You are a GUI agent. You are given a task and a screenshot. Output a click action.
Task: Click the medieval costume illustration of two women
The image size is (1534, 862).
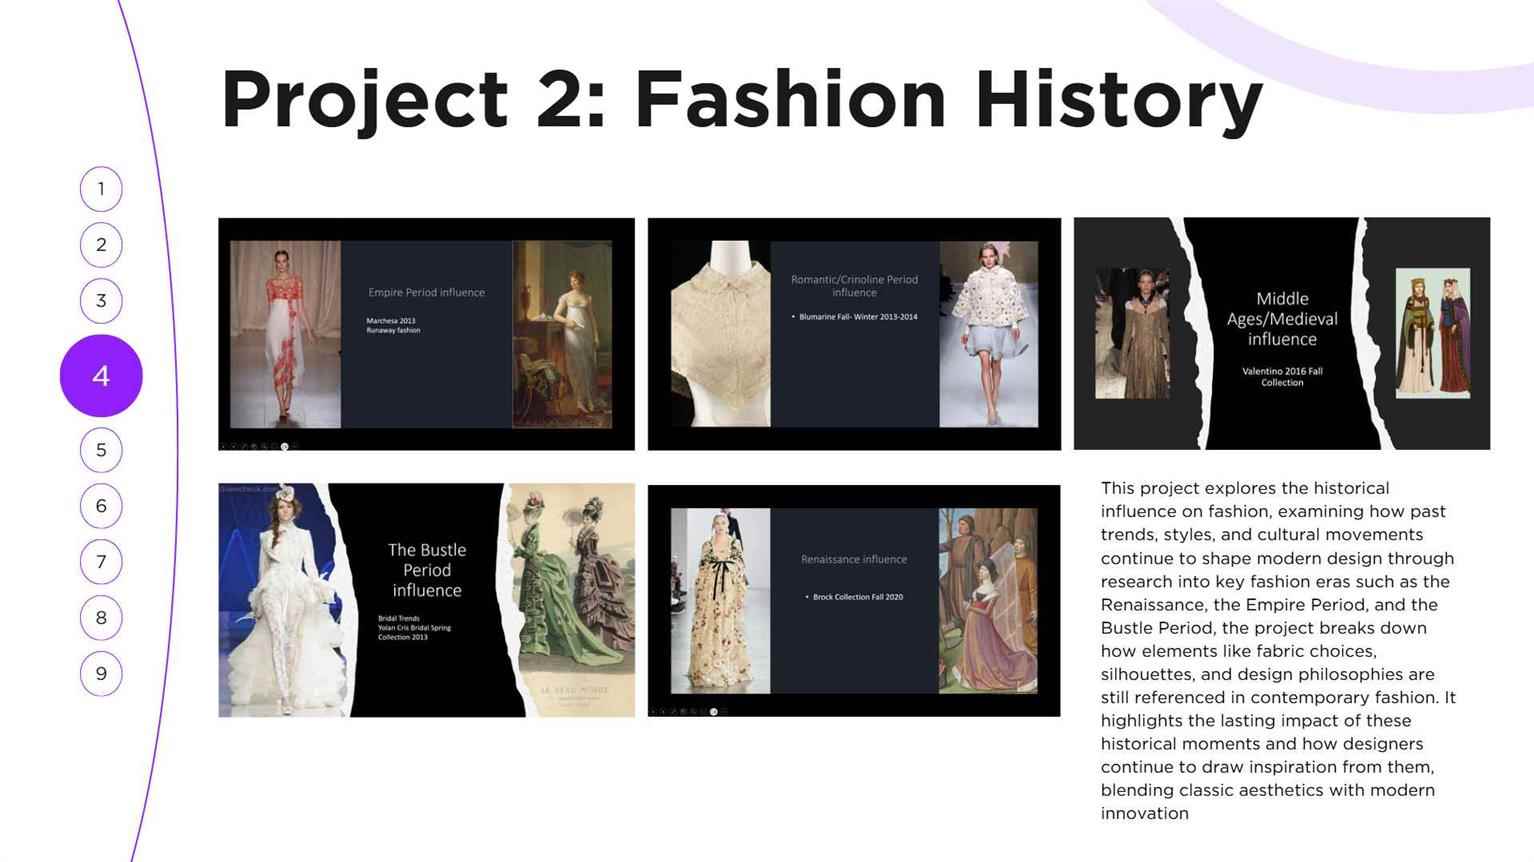1433,333
